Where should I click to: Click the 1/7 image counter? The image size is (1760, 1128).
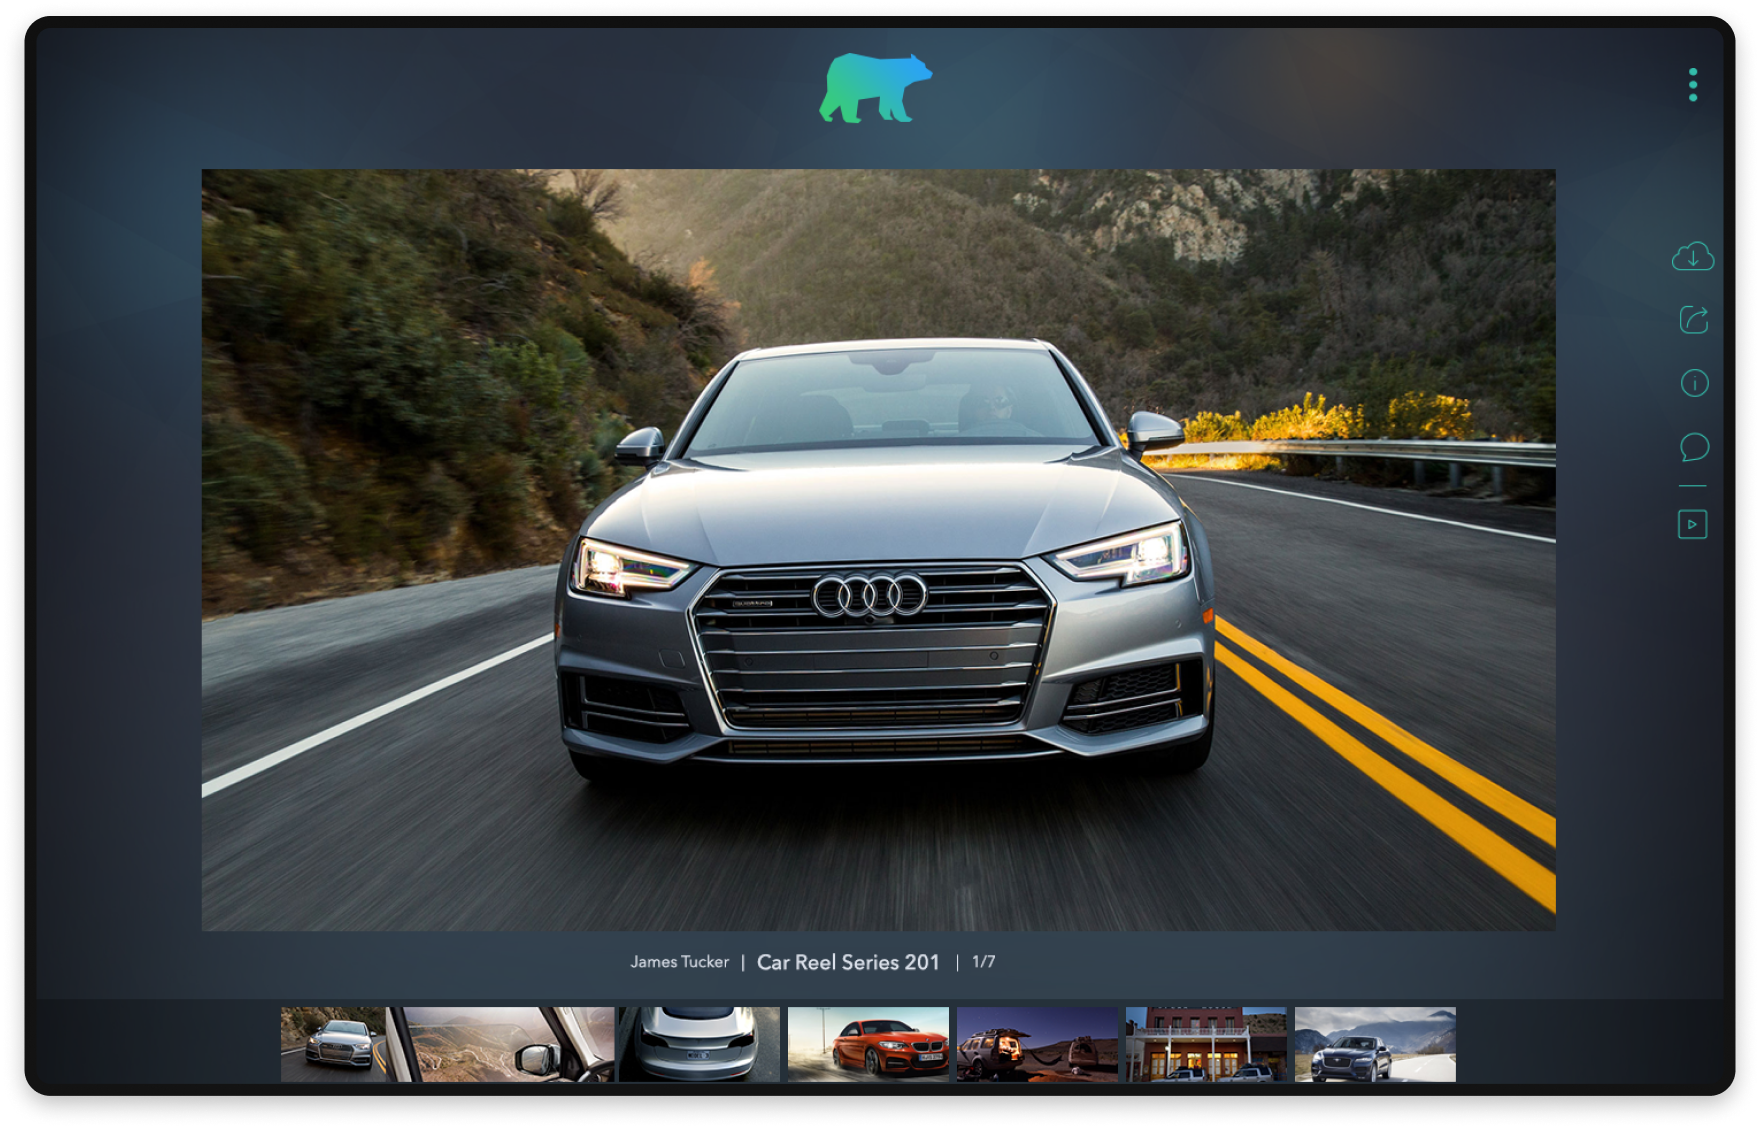click(x=983, y=962)
